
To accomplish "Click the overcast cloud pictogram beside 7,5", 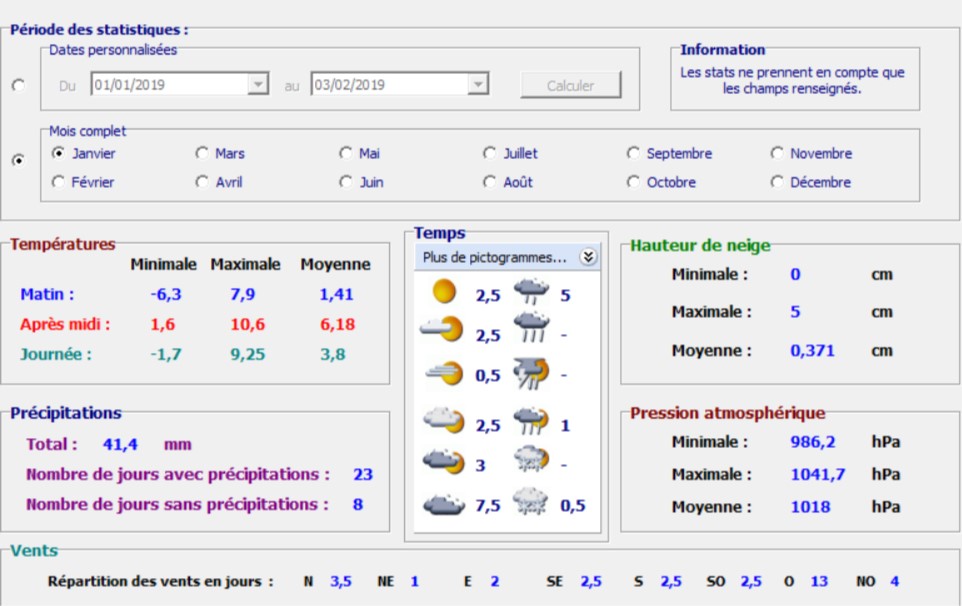I will [x=444, y=504].
